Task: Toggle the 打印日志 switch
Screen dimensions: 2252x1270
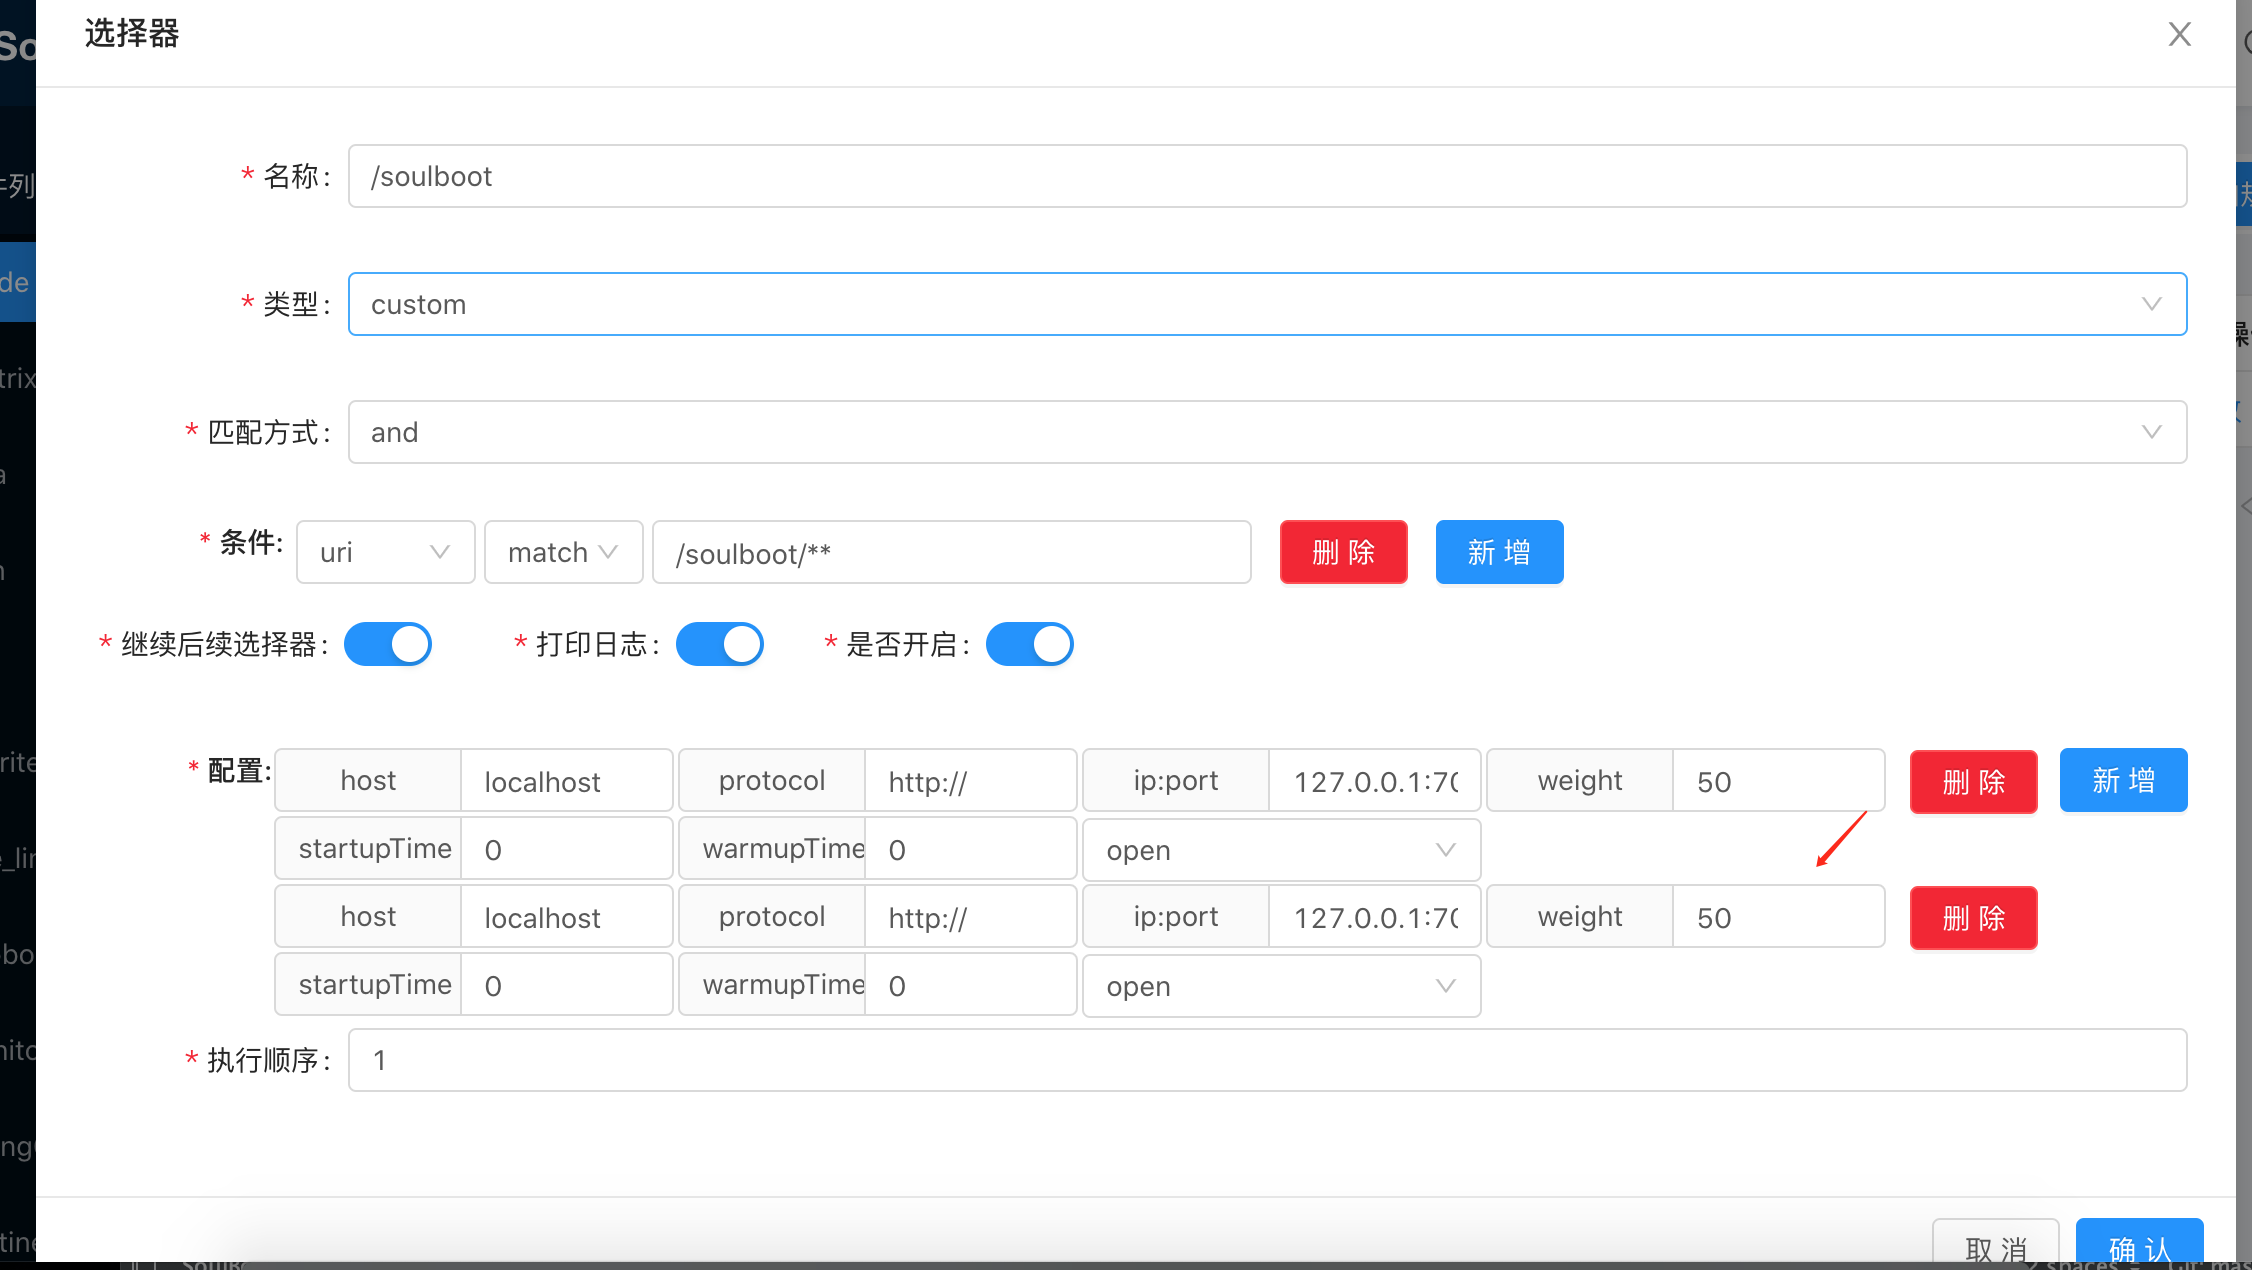Action: click(x=720, y=644)
